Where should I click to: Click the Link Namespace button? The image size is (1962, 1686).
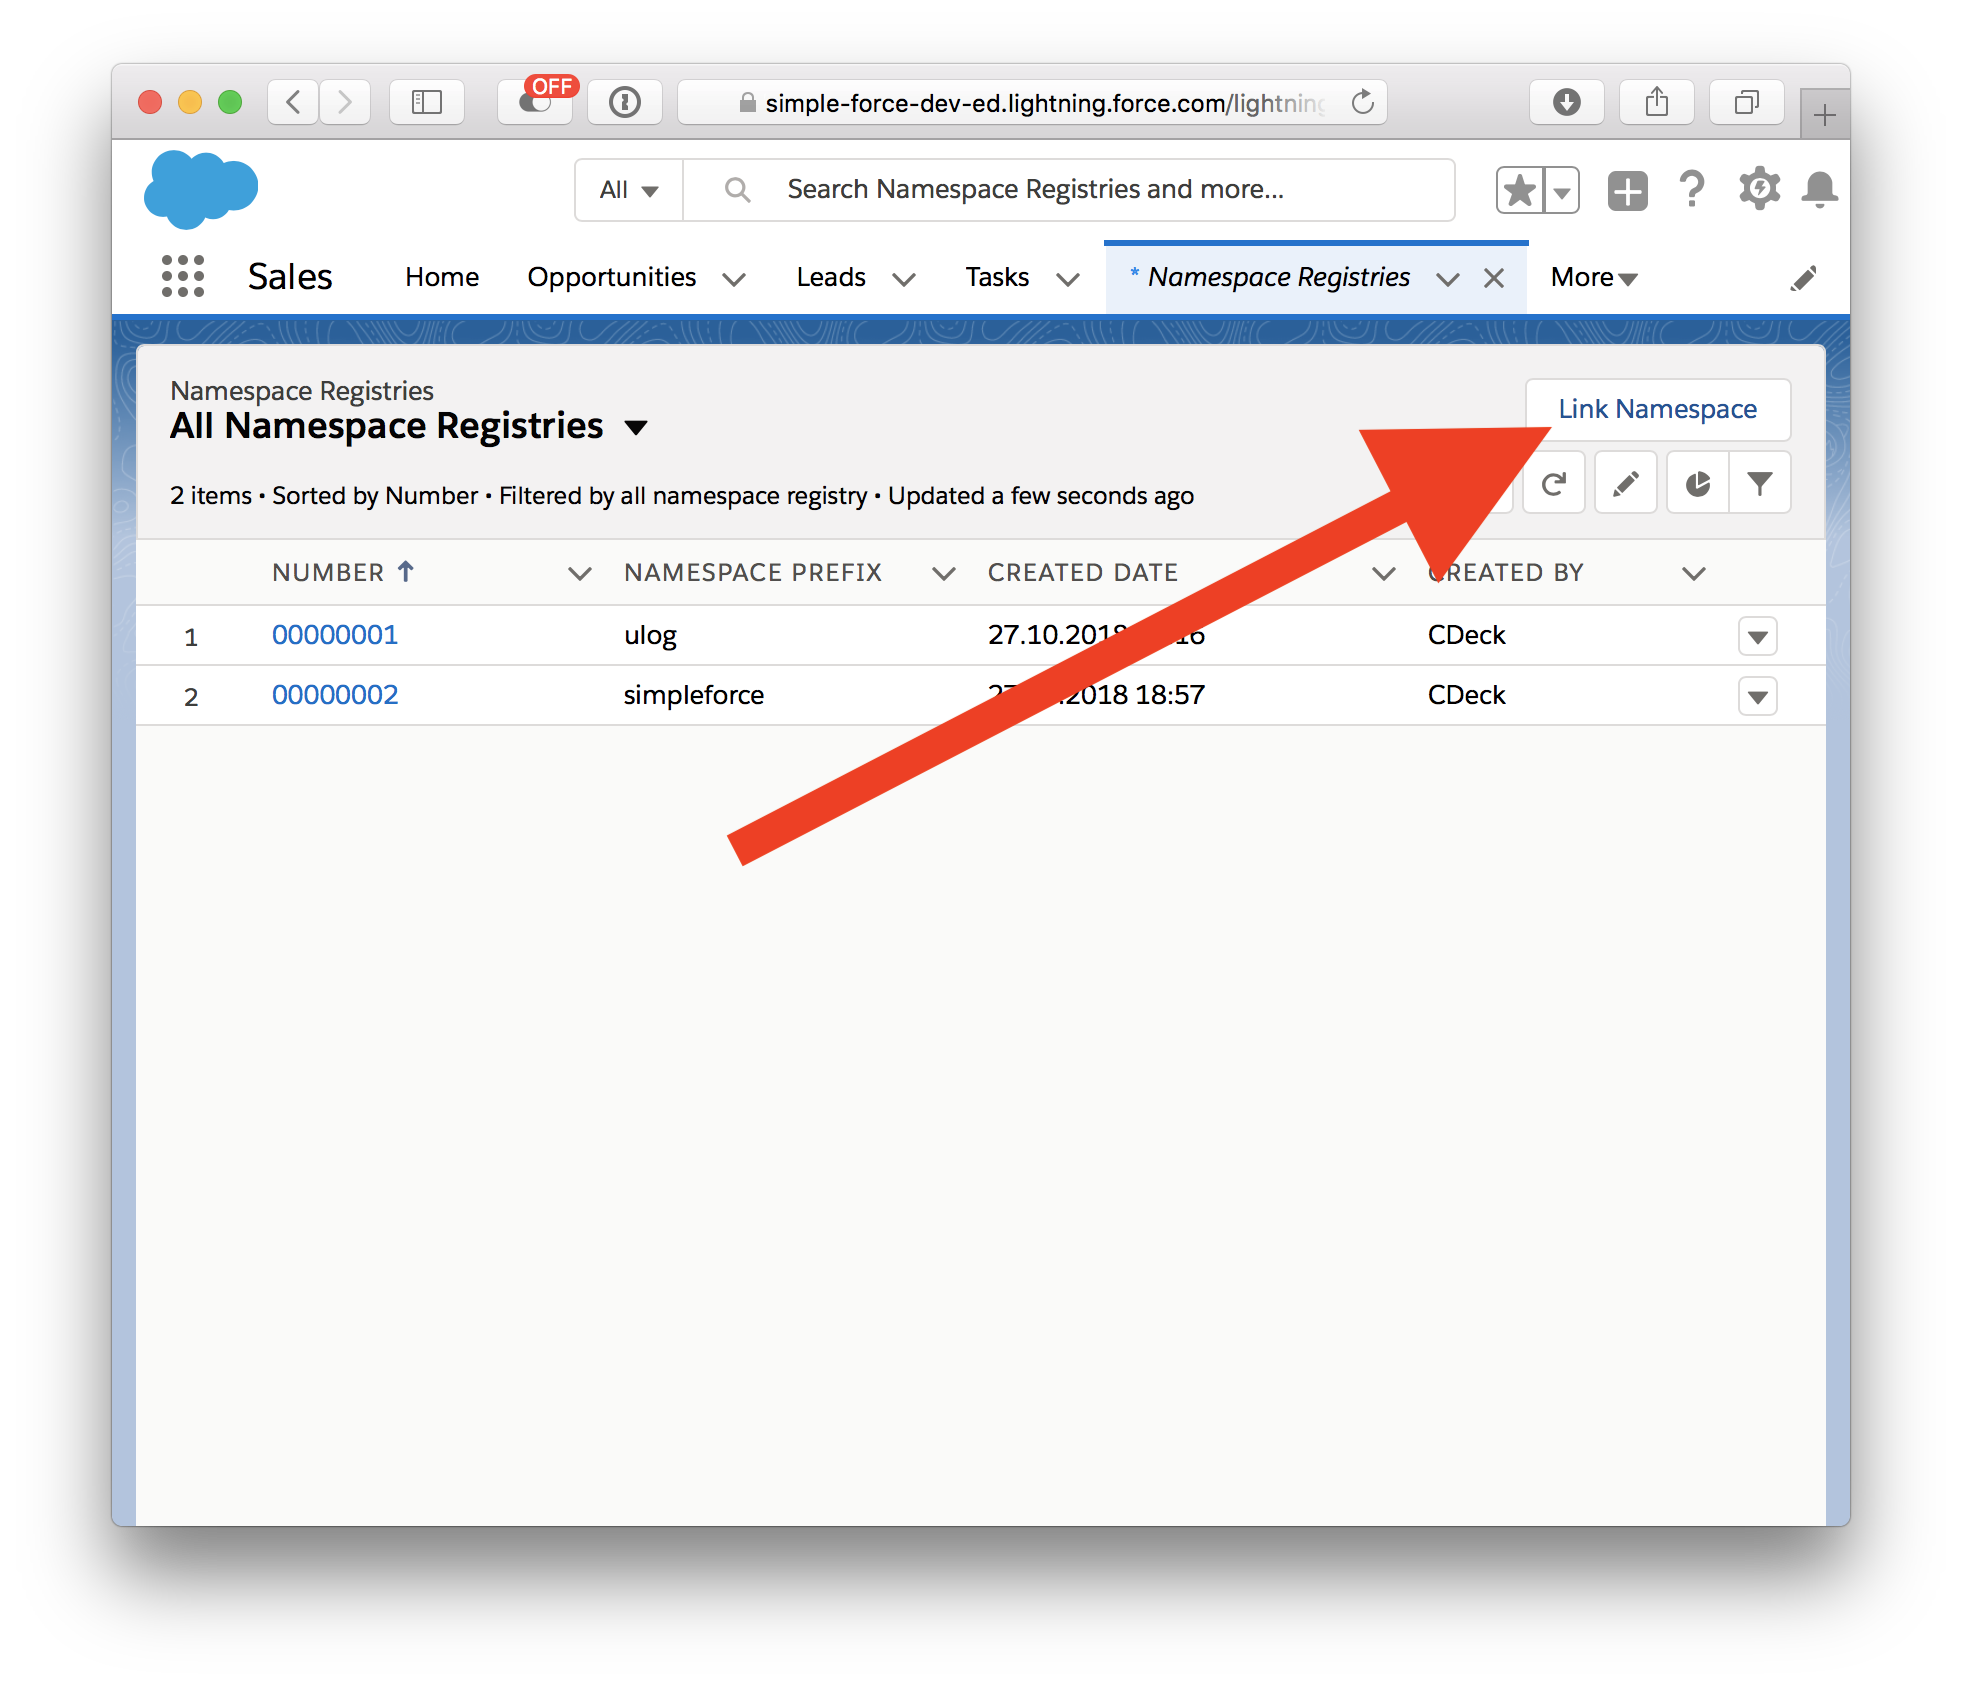1657,409
